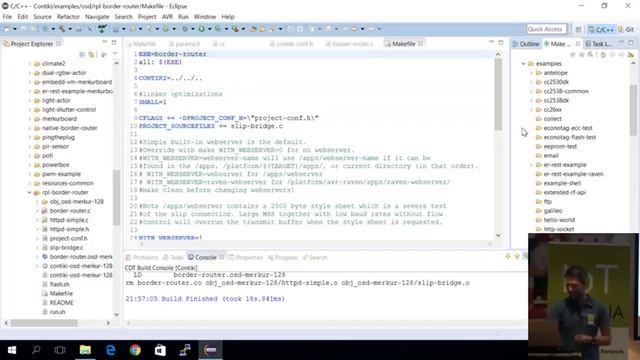Click the editor vertical scrollbar
Viewport: 640px width, 360px height.
498,94
